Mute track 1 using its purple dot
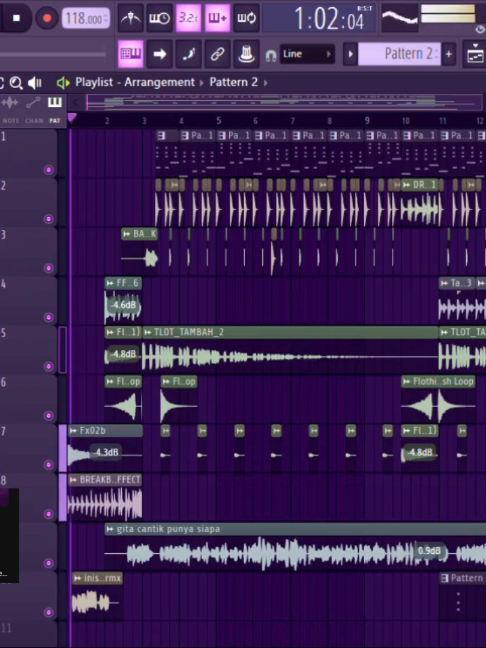Viewport: 486px width, 648px height. coord(49,170)
